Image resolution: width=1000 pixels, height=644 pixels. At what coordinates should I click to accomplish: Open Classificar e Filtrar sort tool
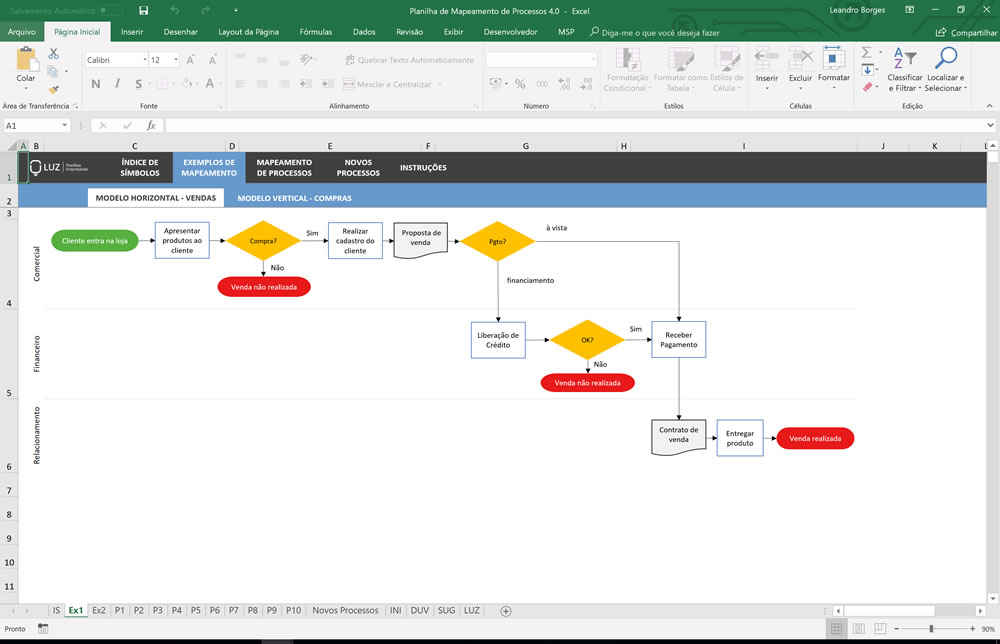904,70
